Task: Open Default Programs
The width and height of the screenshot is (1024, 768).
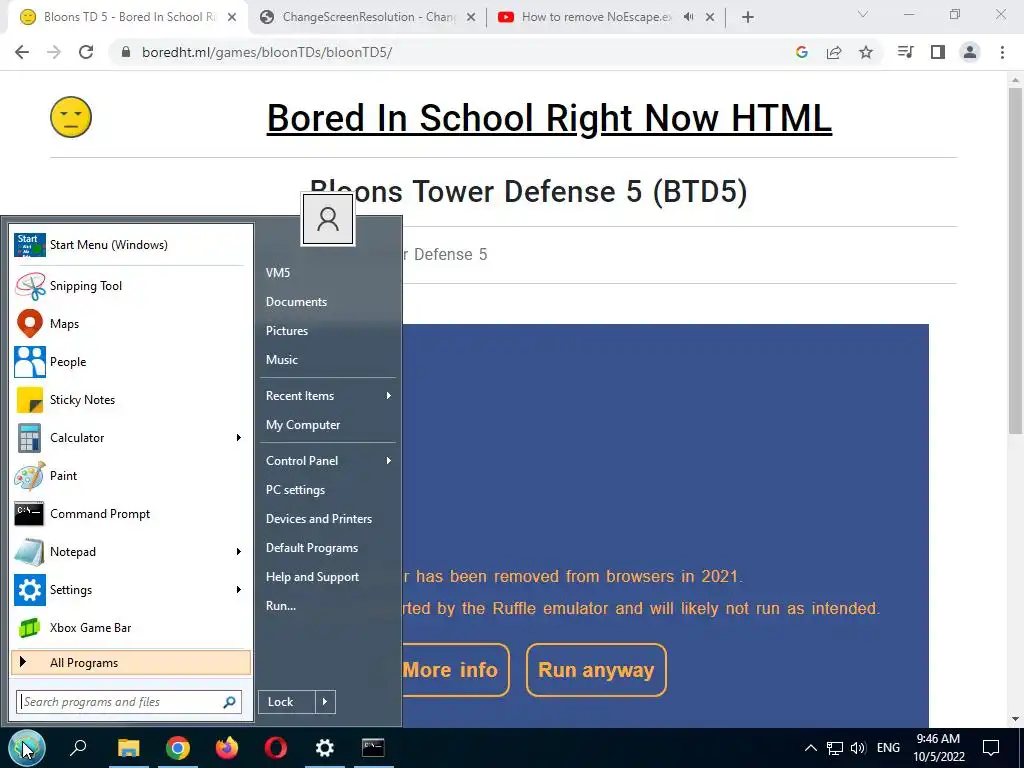Action: (x=312, y=548)
